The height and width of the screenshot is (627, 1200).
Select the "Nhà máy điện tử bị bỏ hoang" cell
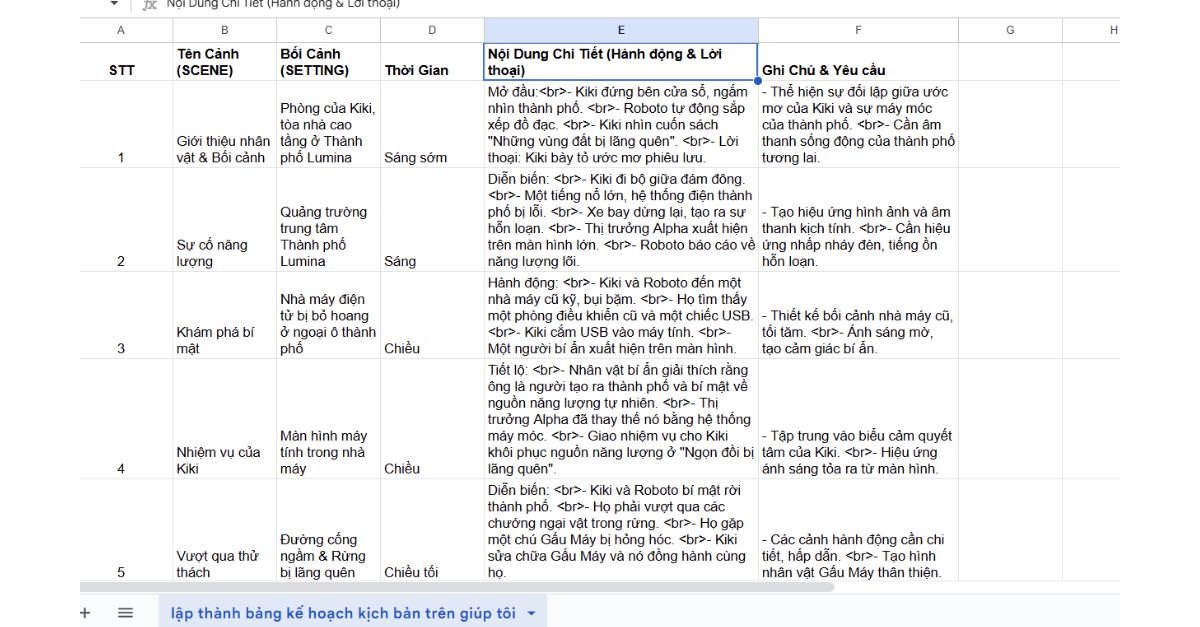pyautogui.click(x=328, y=315)
